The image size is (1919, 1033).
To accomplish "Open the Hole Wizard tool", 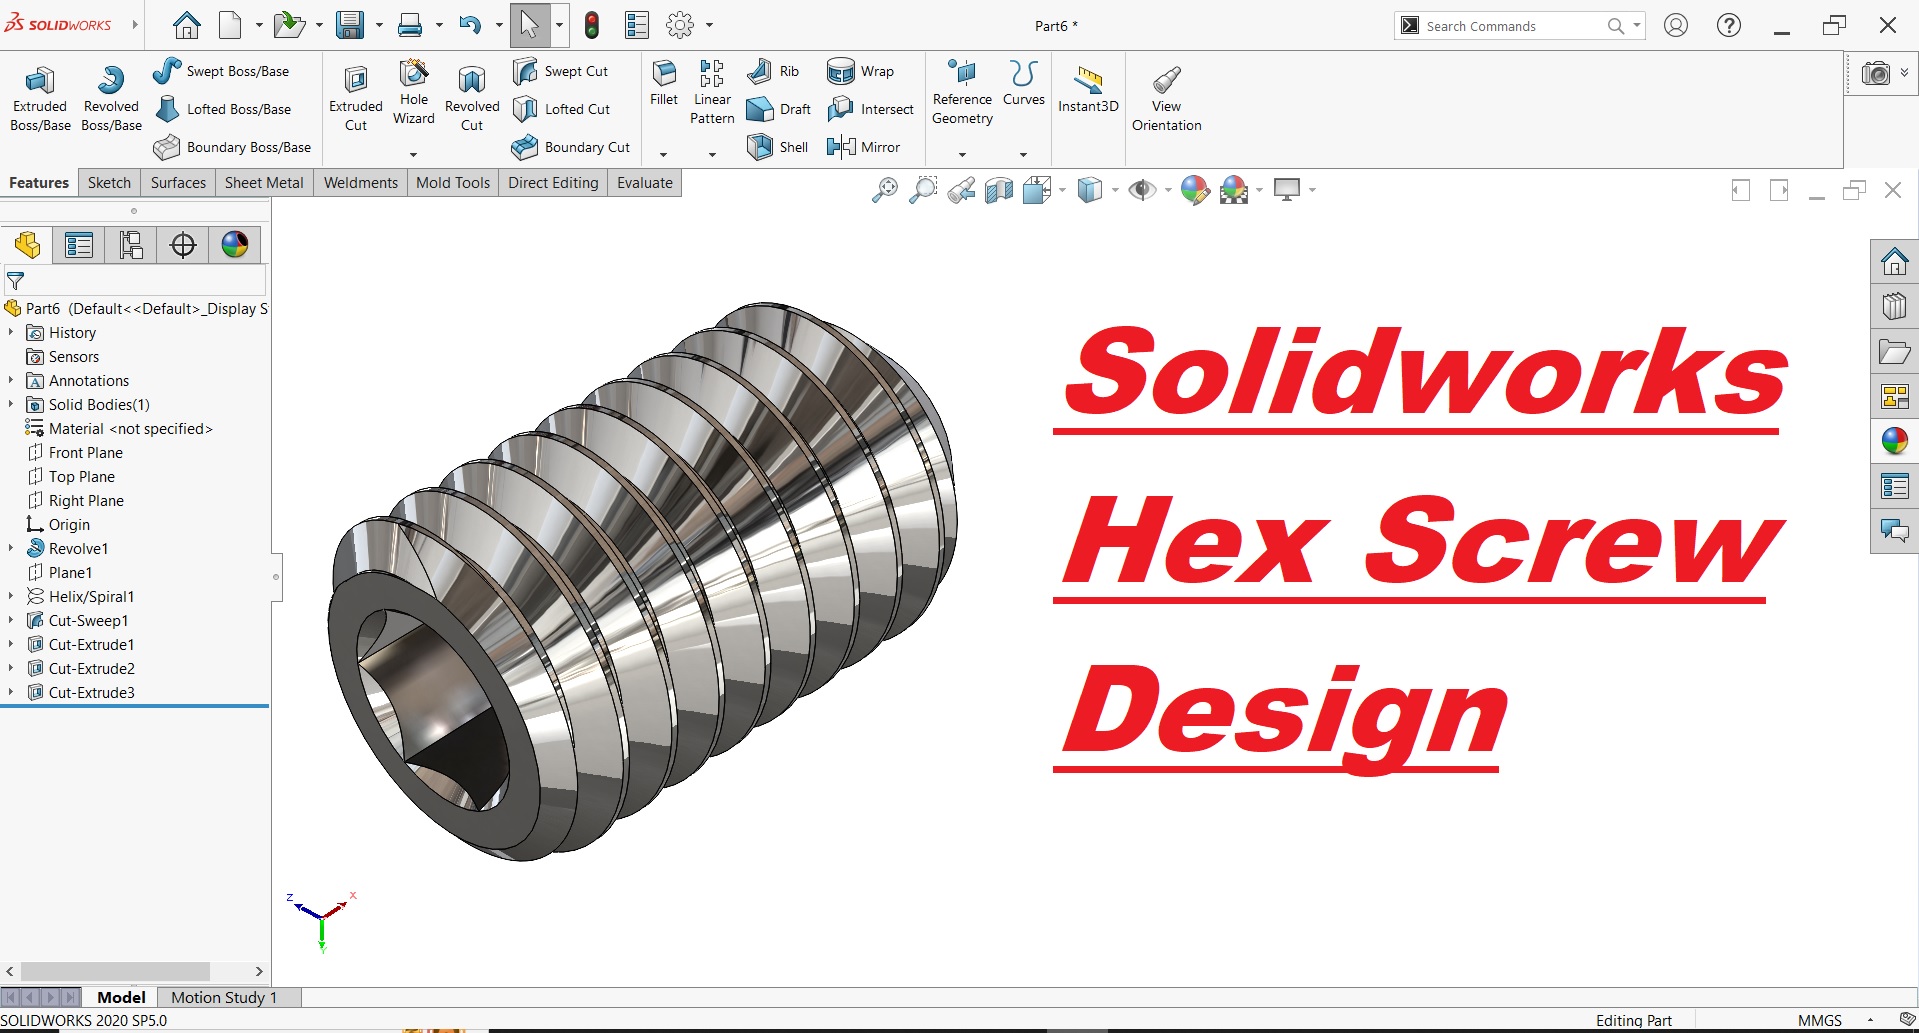I will point(413,92).
